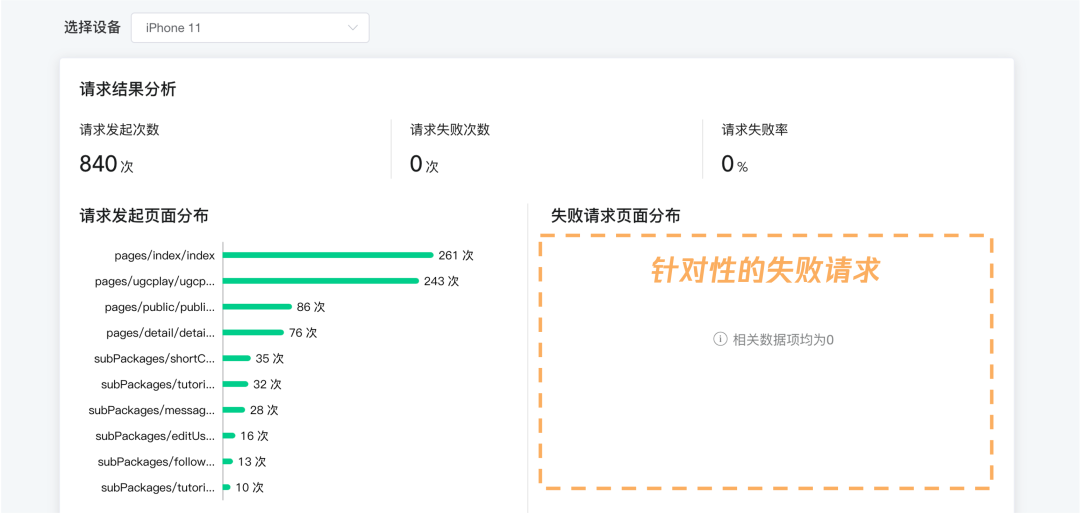Select the pages/public label
The width and height of the screenshot is (1080, 514).
click(160, 307)
